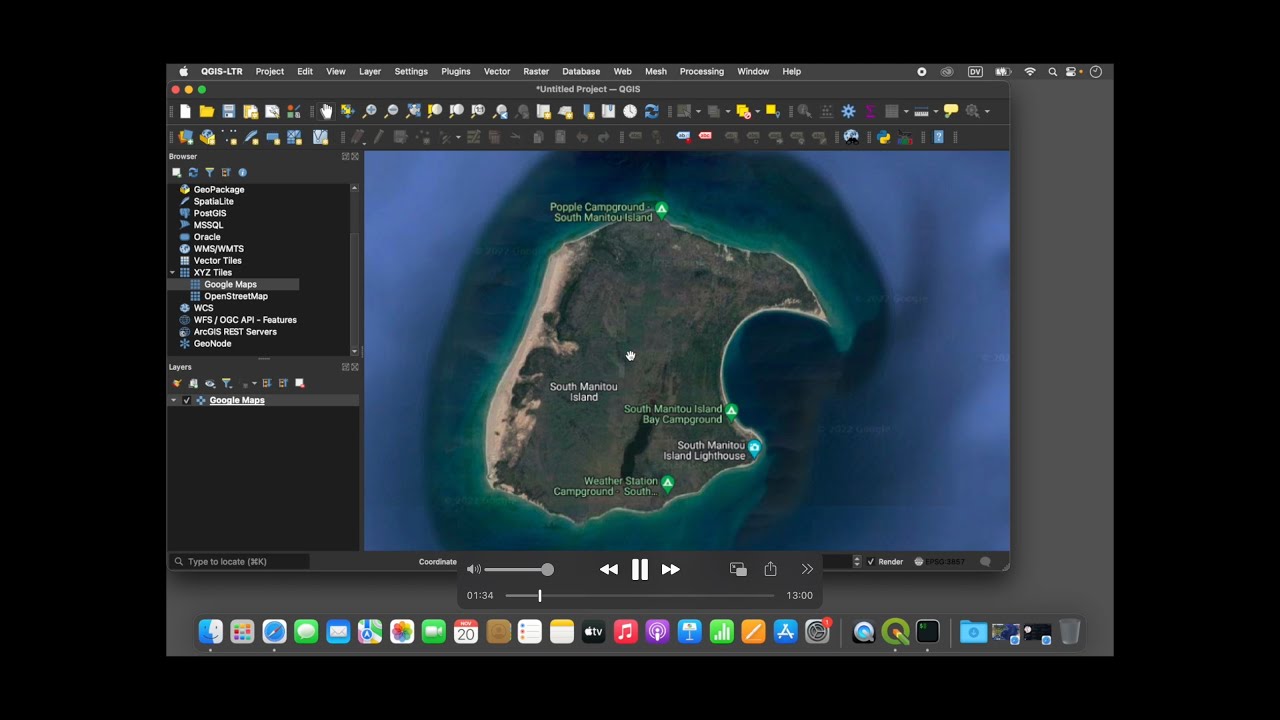Click the New SpatiaLite Layer feather icon
Viewport: 1280px width, 720px height.
(250, 137)
